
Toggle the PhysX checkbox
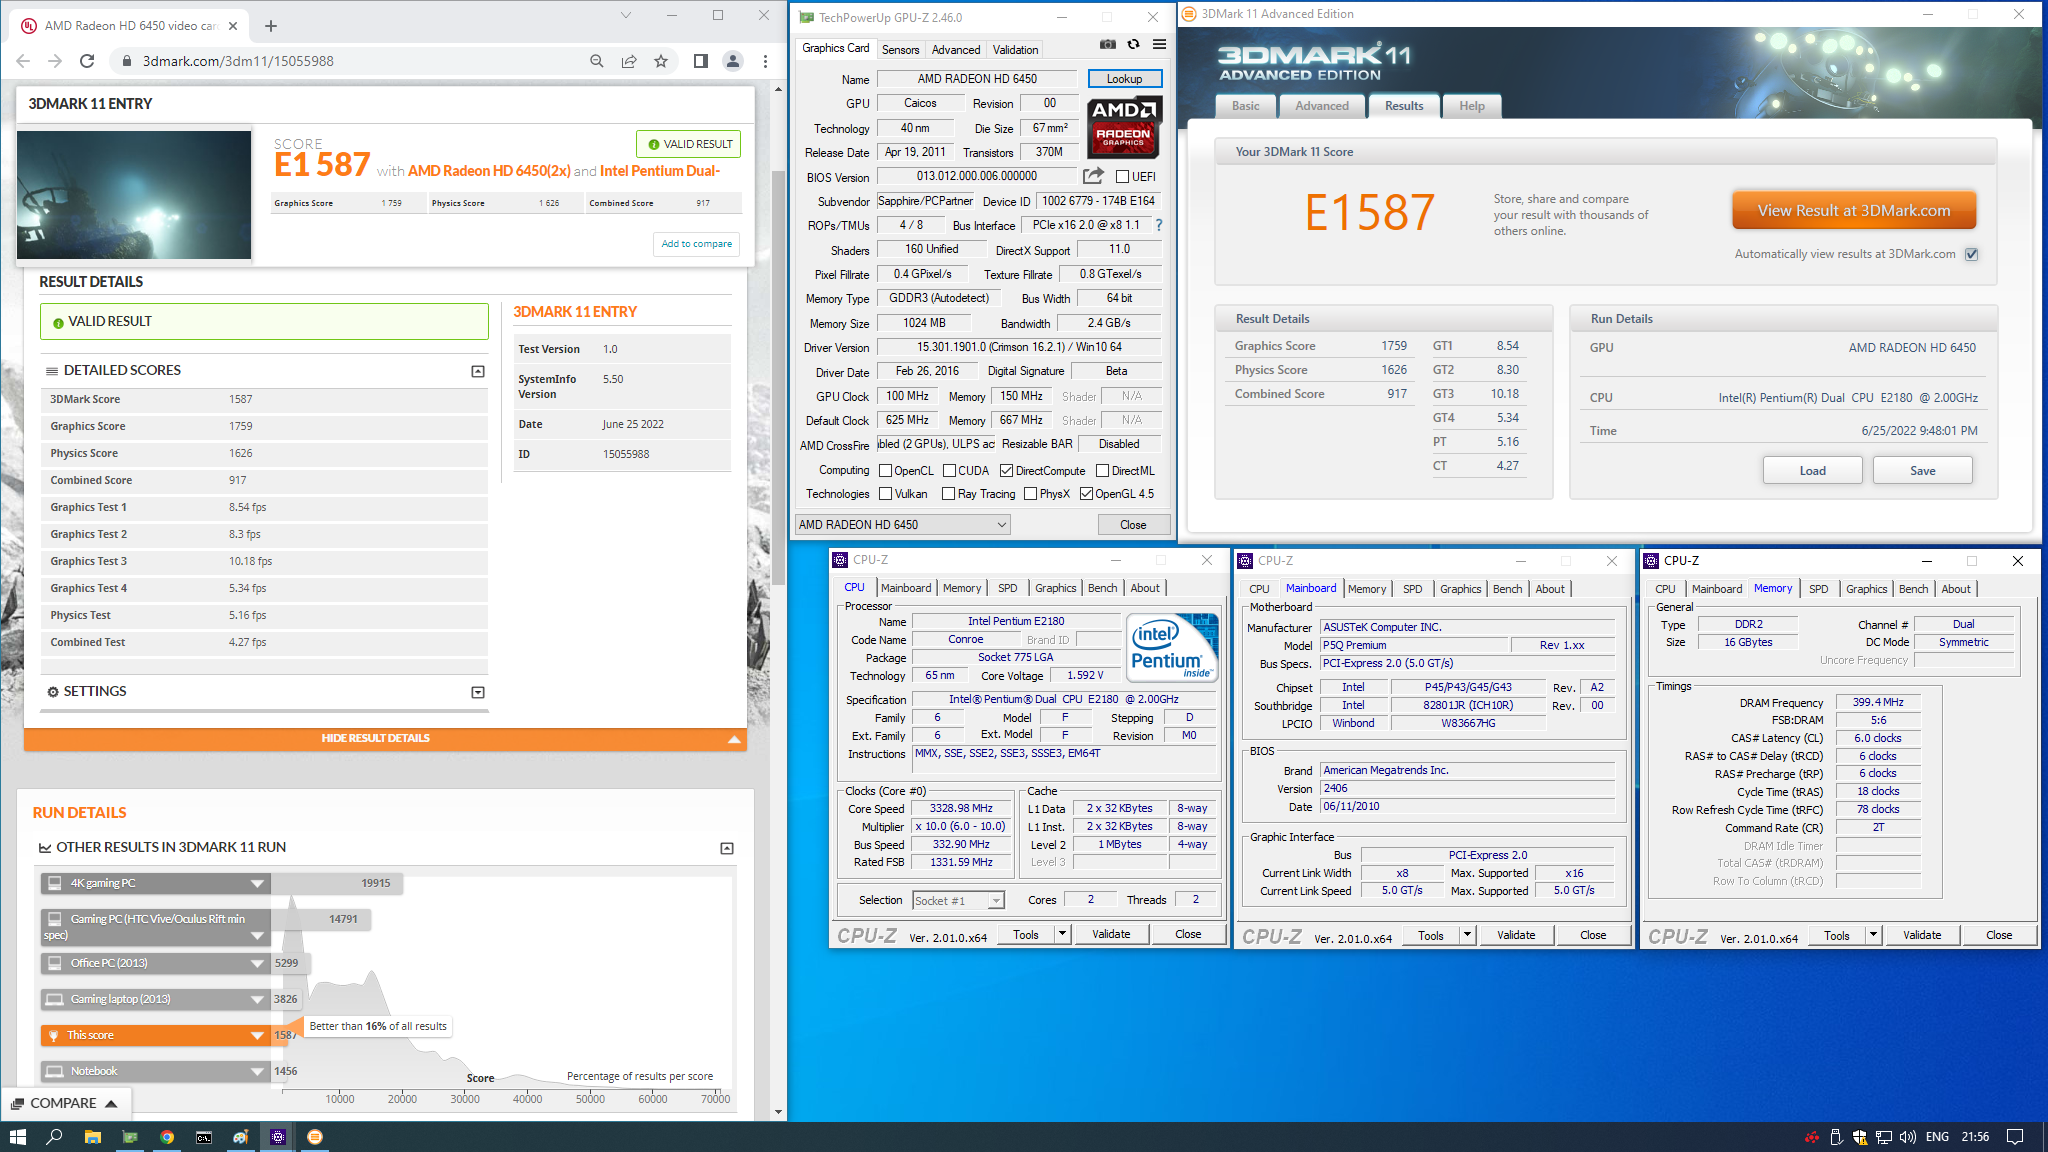point(1031,494)
